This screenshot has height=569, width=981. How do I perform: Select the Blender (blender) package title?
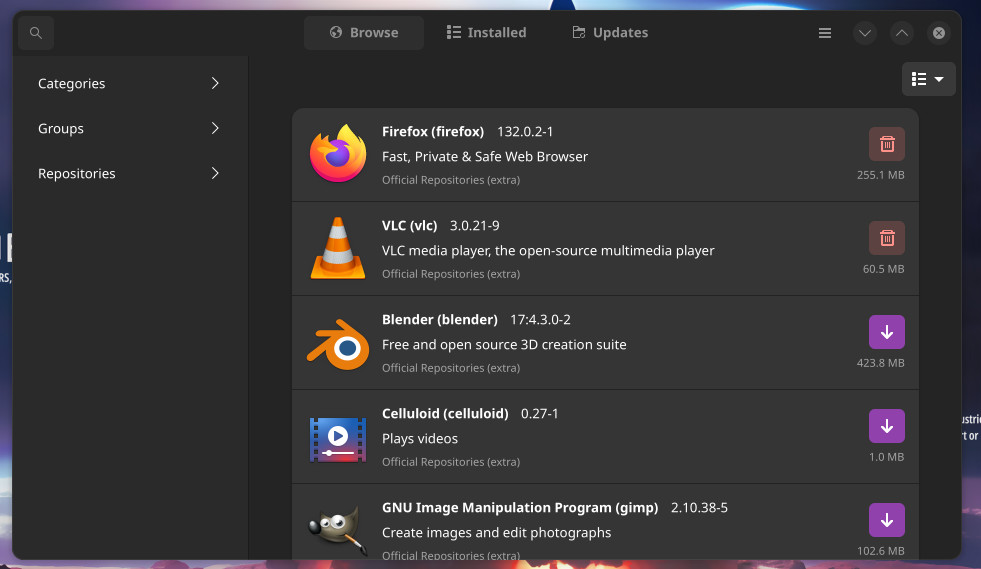pyautogui.click(x=440, y=319)
